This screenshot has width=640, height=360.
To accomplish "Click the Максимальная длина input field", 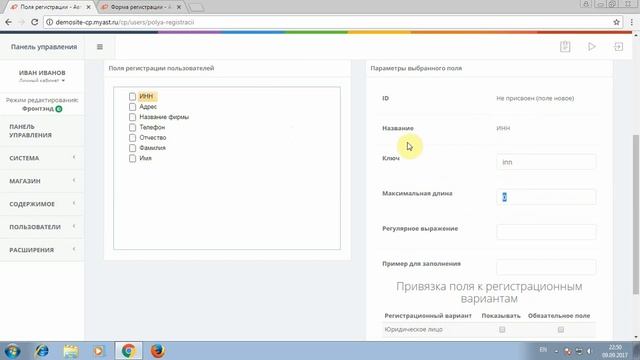I will point(546,197).
